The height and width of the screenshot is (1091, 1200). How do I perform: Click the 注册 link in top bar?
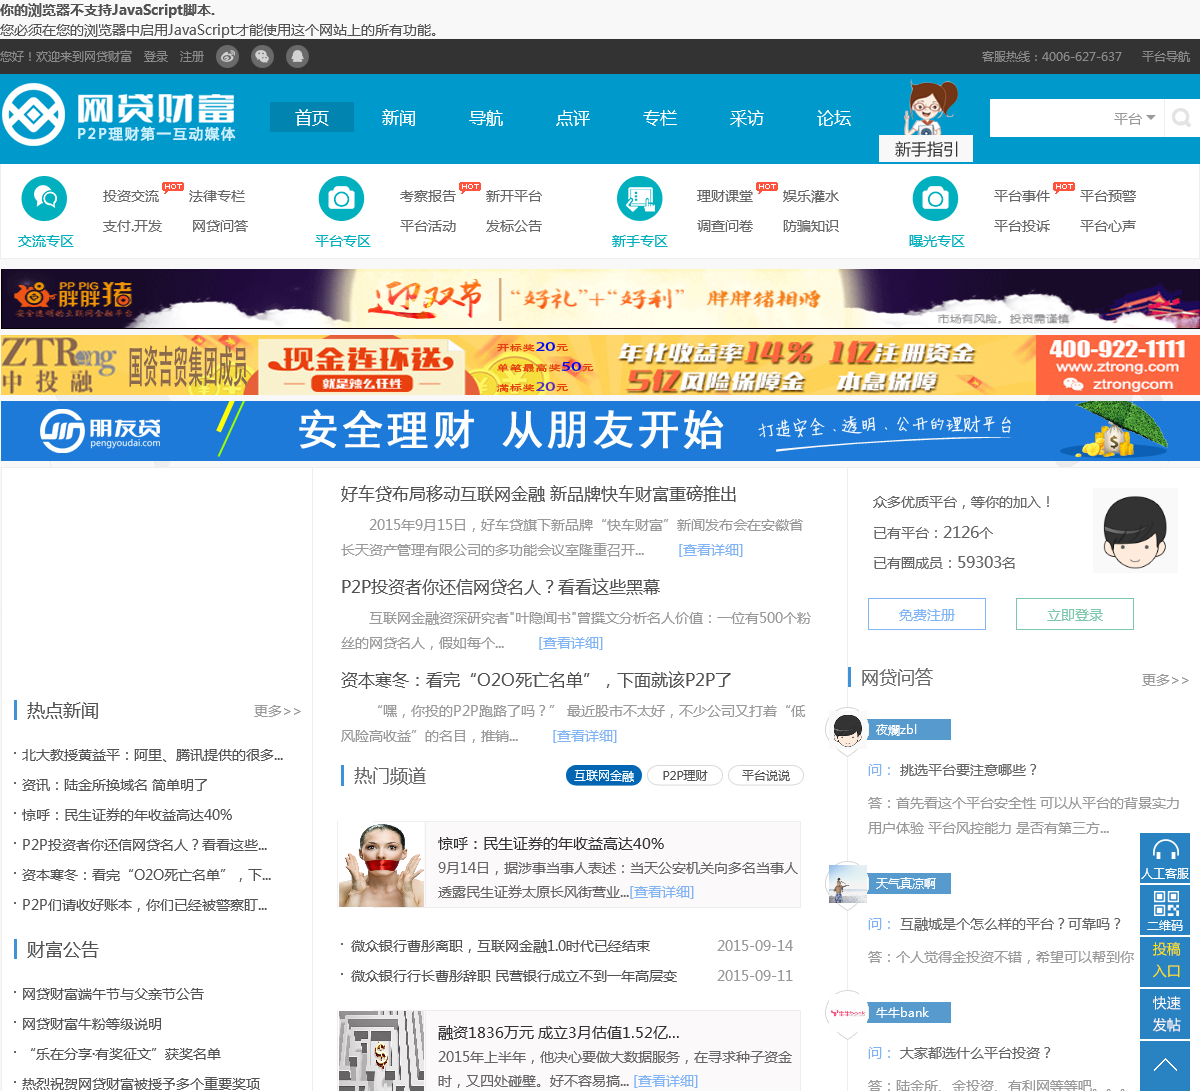tap(192, 57)
